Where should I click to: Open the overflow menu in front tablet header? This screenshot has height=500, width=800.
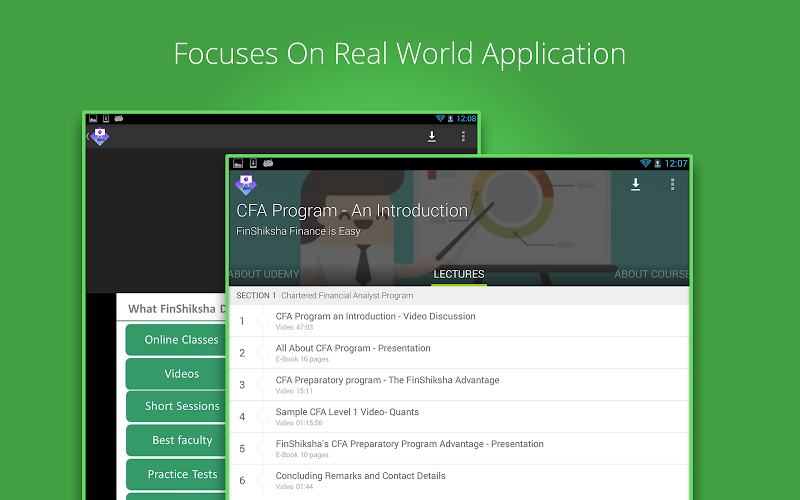click(x=672, y=185)
